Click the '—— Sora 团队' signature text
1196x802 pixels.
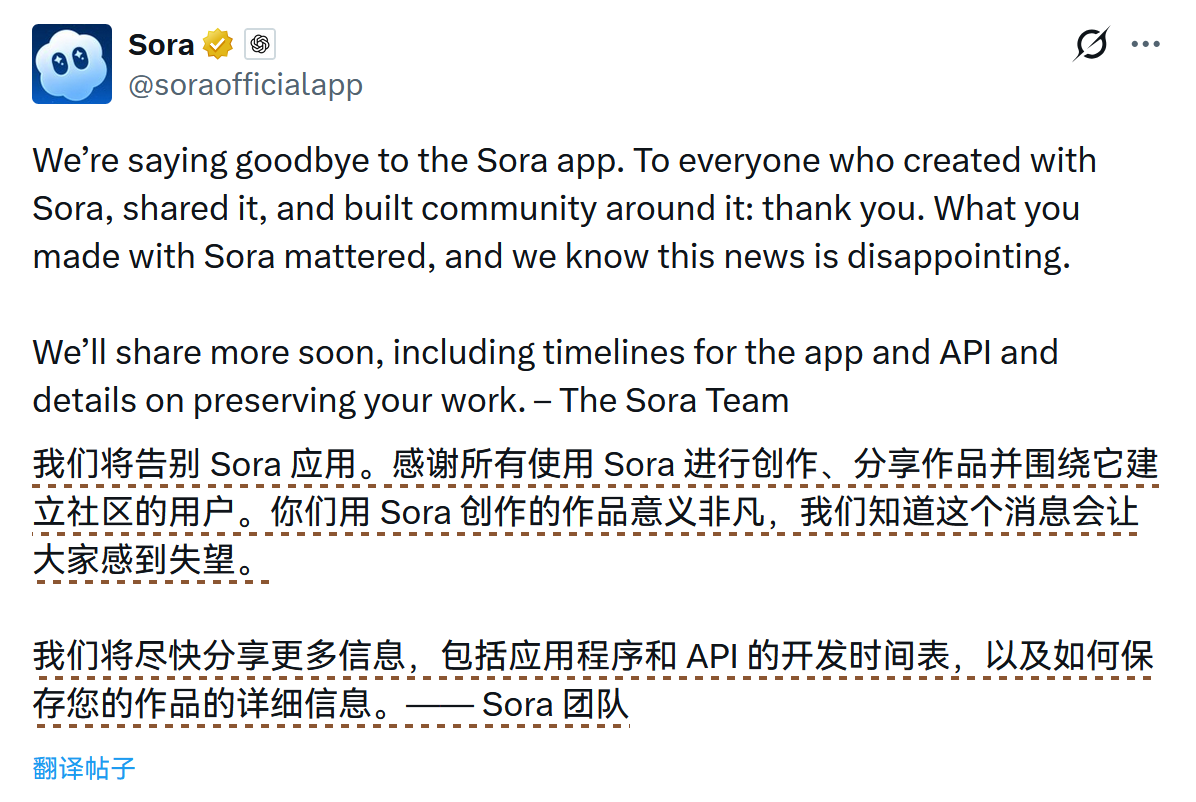point(517,704)
